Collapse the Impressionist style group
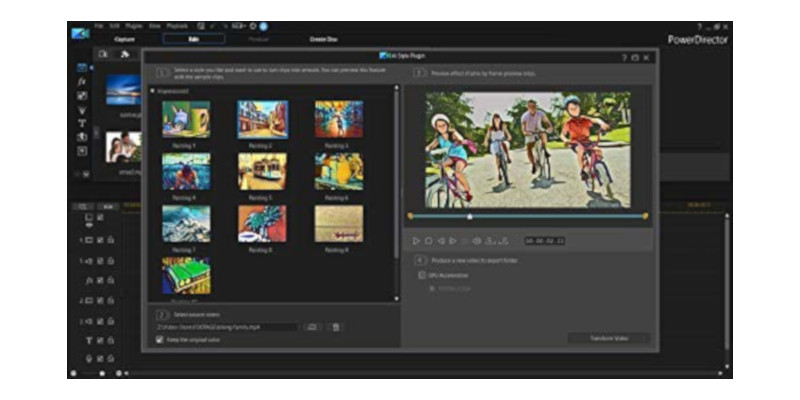The width and height of the screenshot is (800, 400). click(152, 91)
